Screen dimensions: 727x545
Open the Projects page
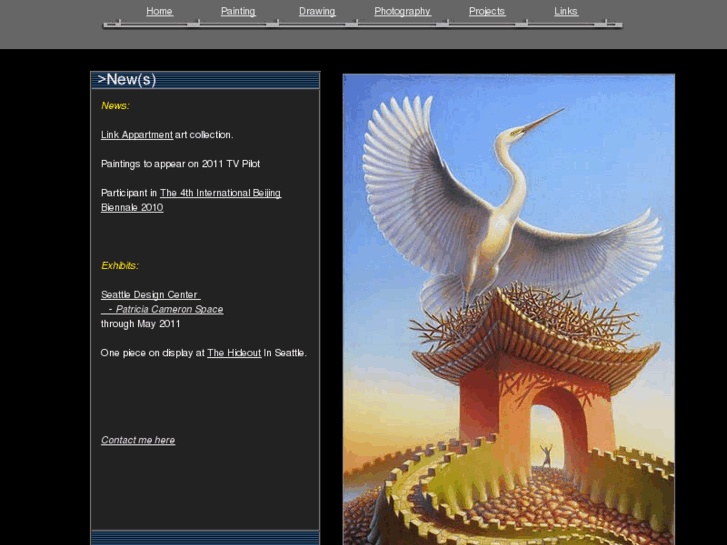pos(487,11)
